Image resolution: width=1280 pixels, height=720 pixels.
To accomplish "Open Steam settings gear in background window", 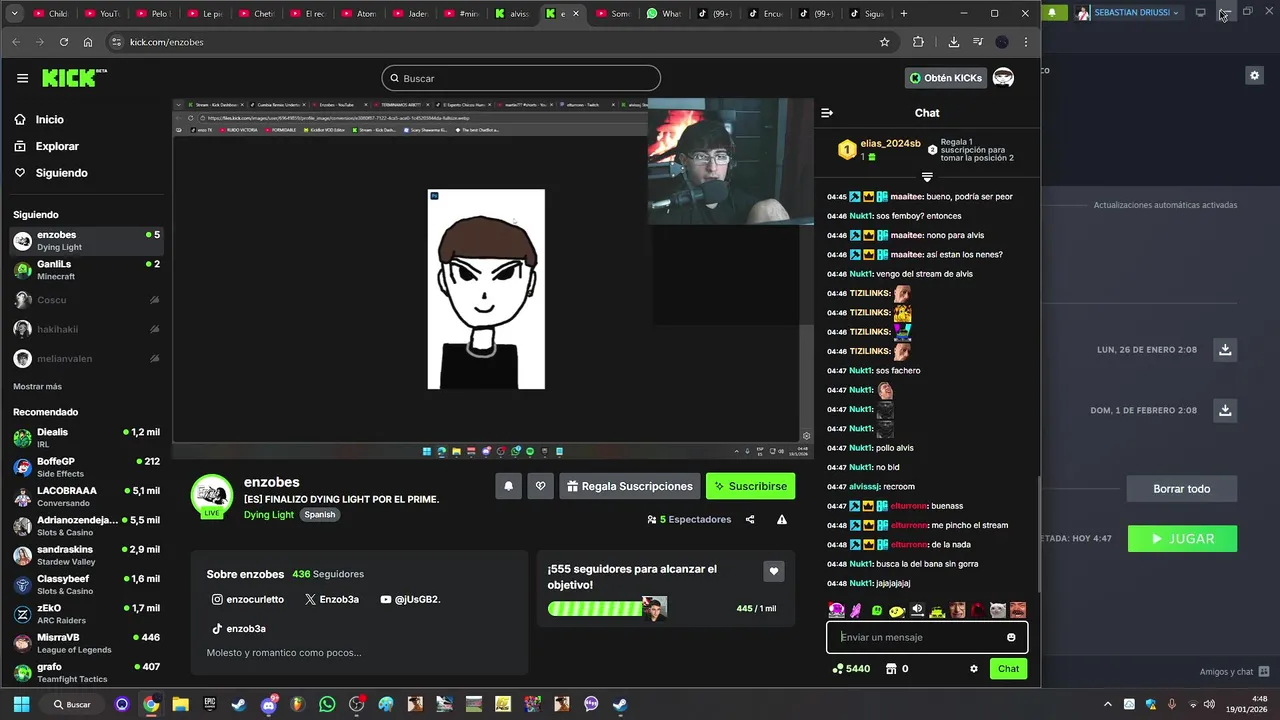I will pos(1254,75).
